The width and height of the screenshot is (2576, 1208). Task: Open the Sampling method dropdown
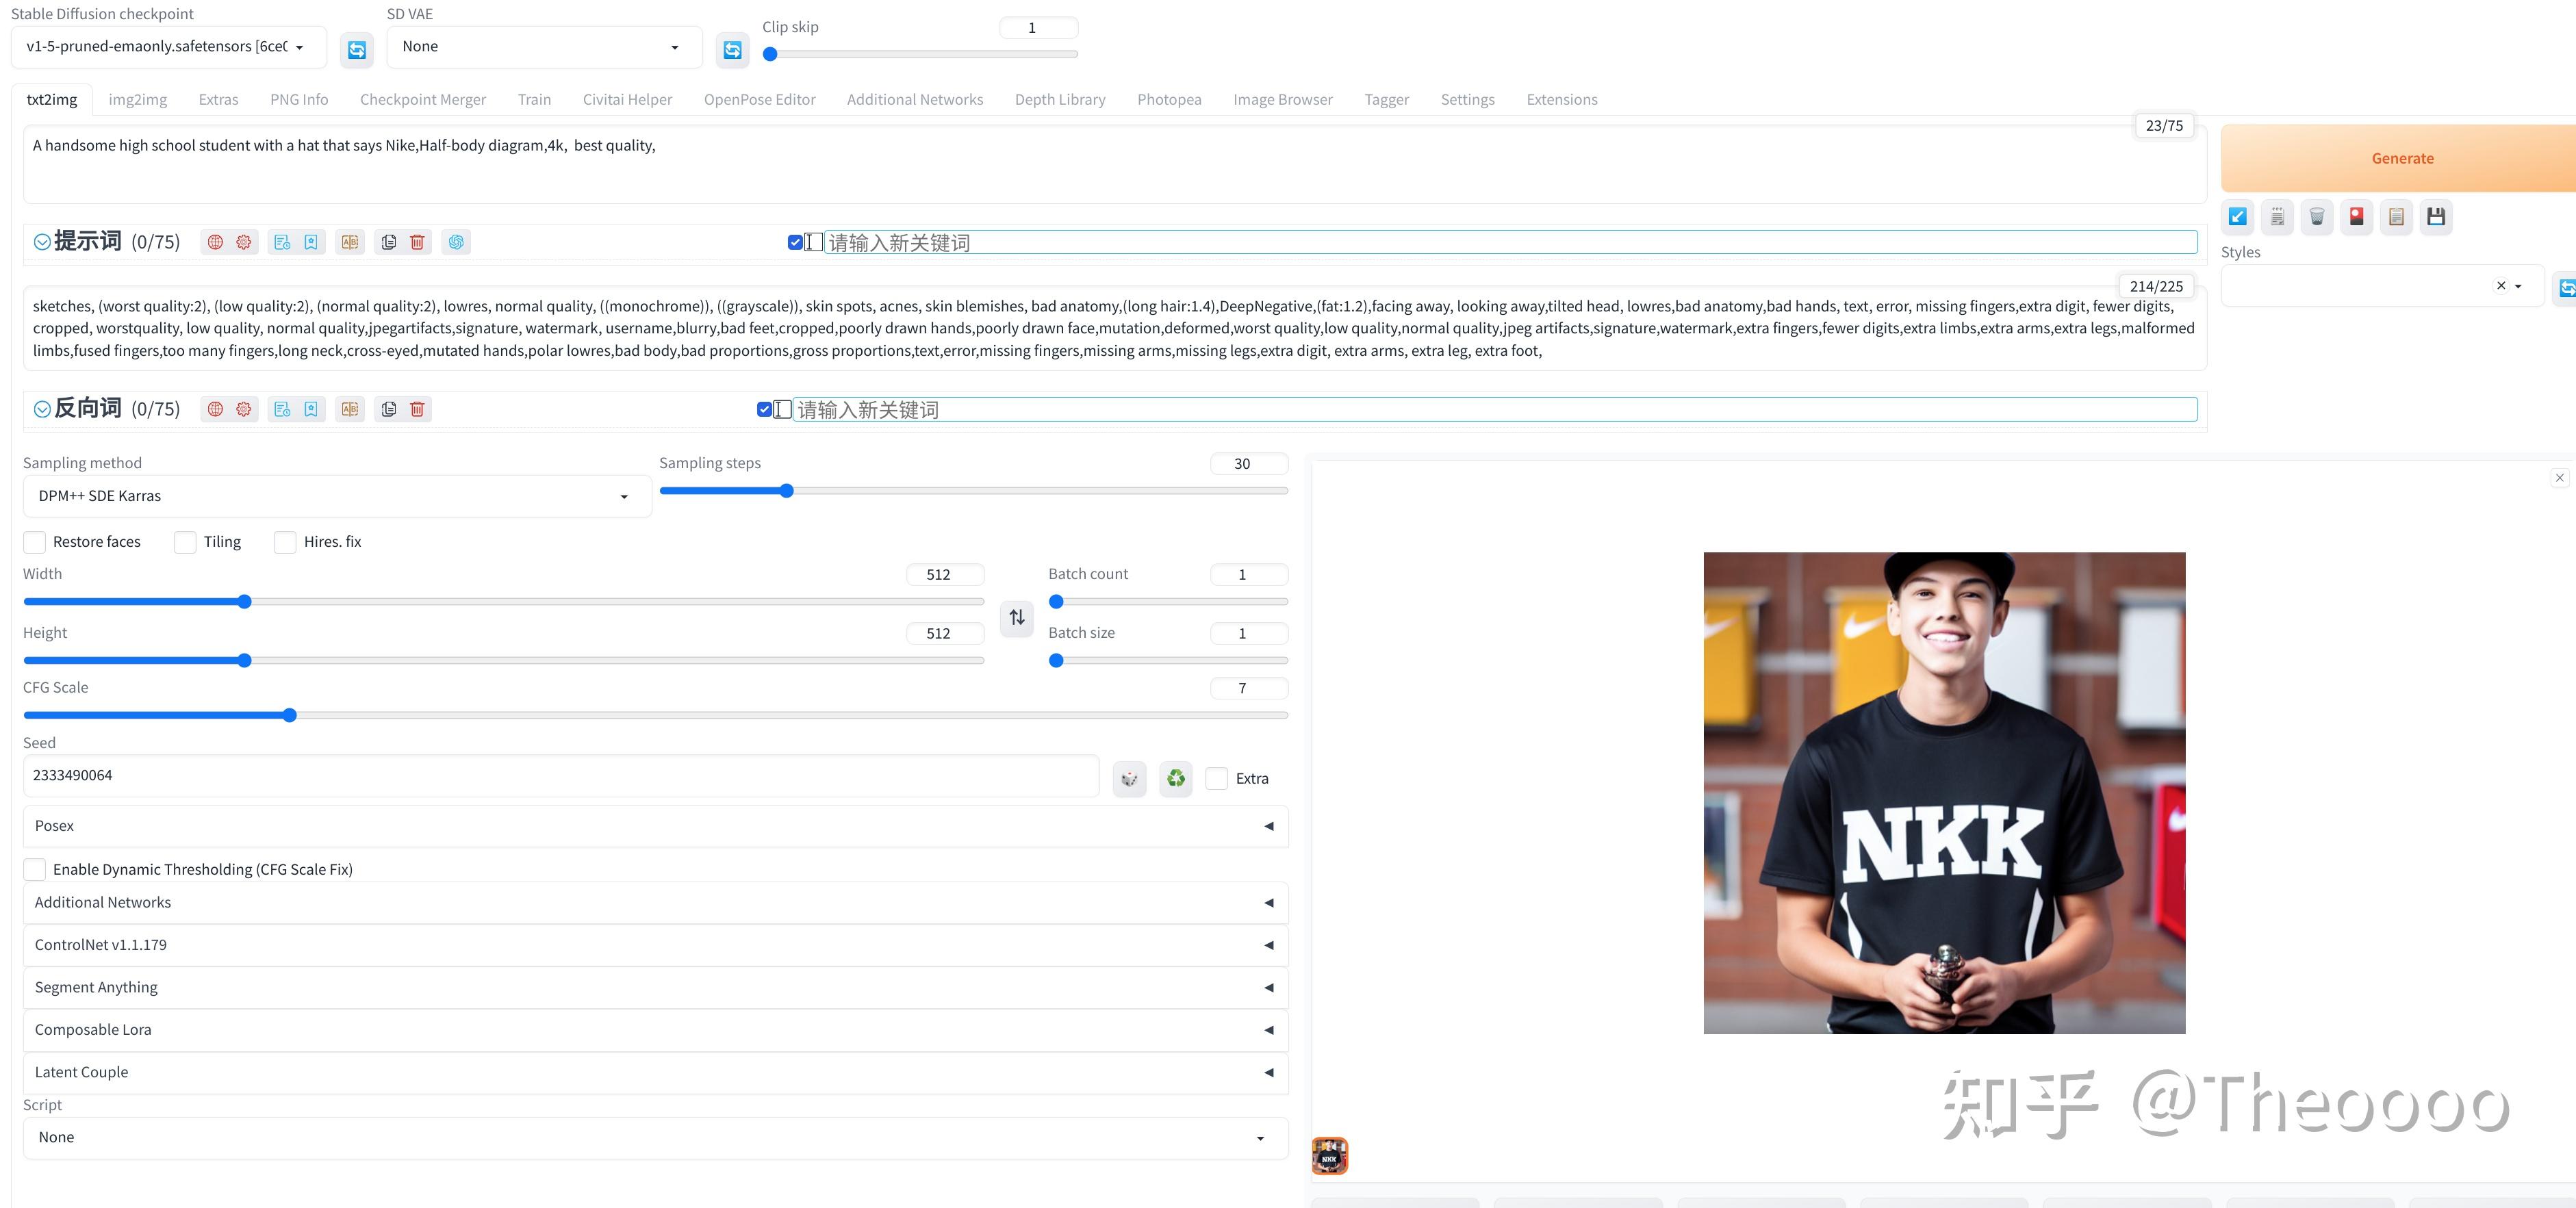click(x=336, y=496)
